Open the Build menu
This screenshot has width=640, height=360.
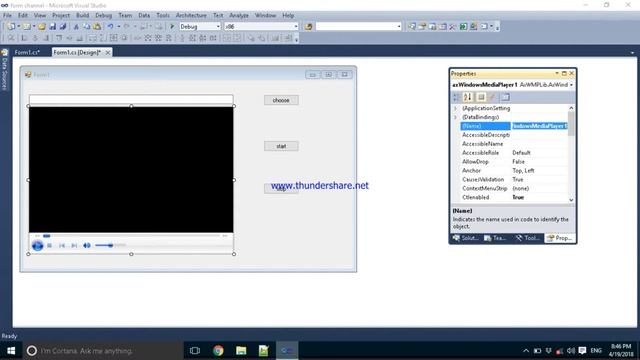point(82,15)
